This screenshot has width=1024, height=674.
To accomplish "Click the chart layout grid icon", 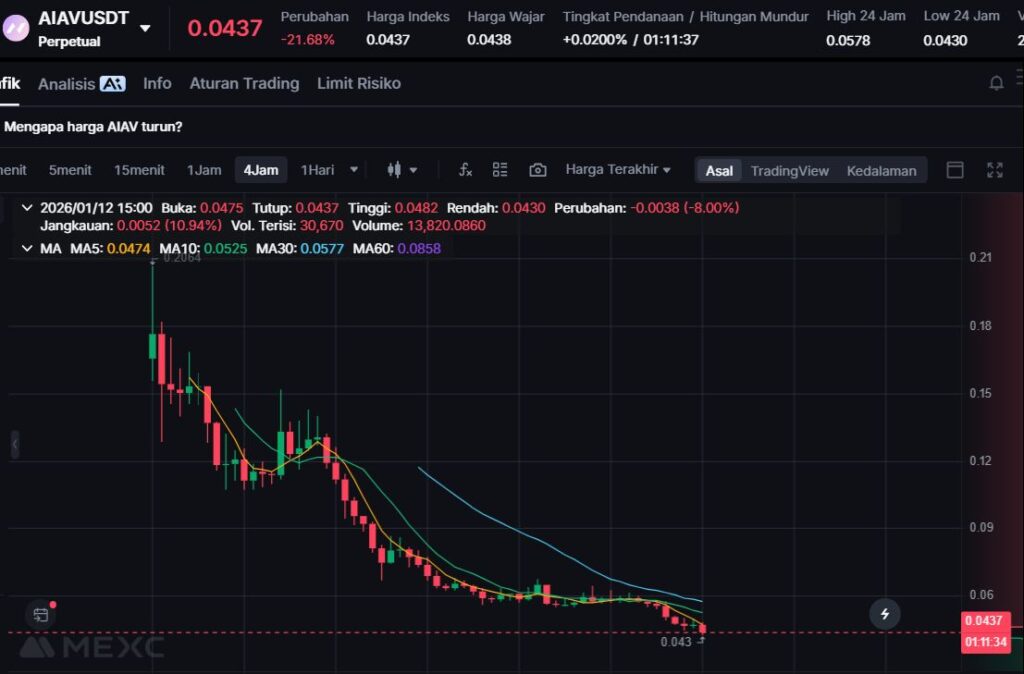I will [500, 170].
